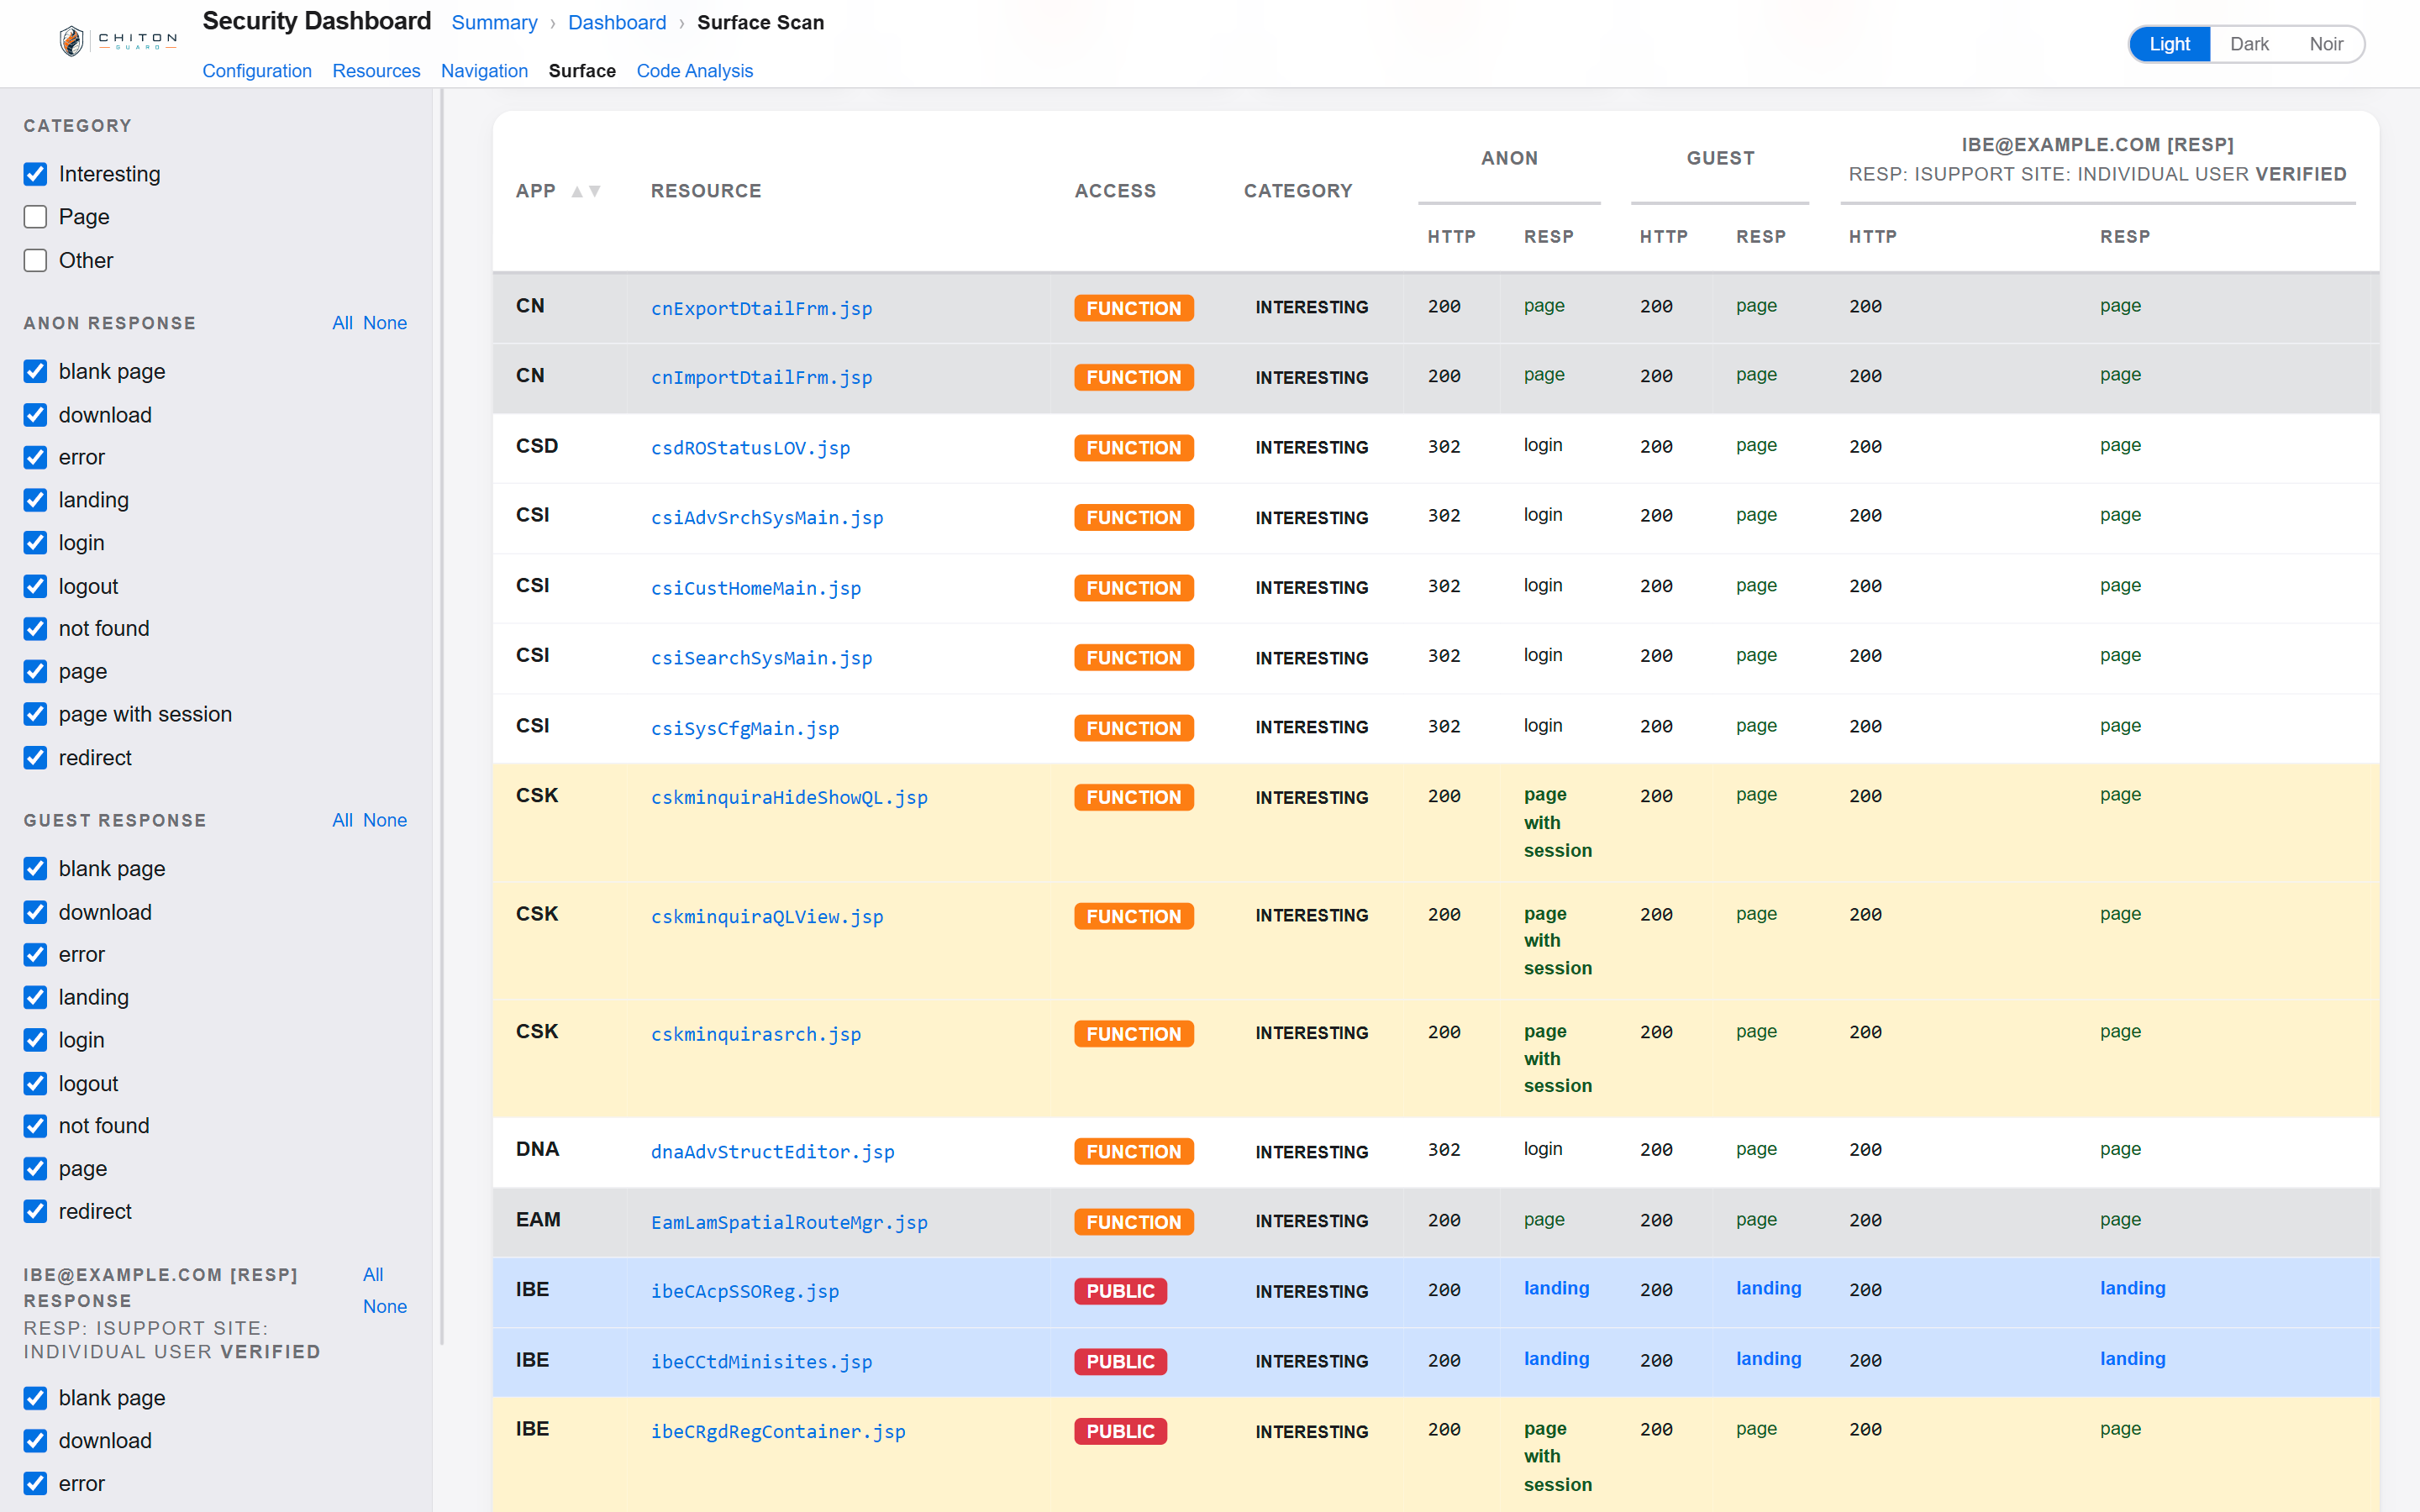The image size is (2420, 1512).
Task: Open EamLamSpatialRouteMgr.jsp resource
Action: pyautogui.click(x=789, y=1222)
